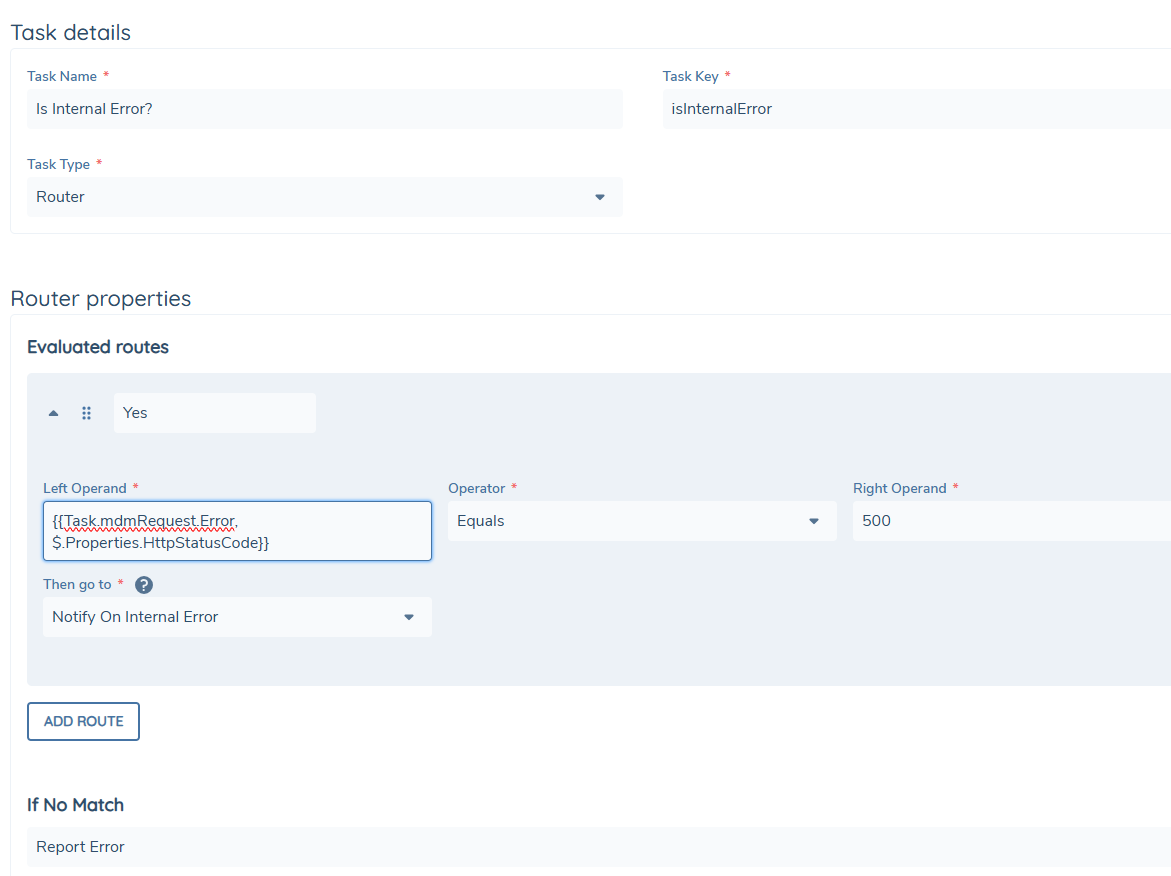Screen dimensions: 1171x876
Task: Open the Operator dropdown showing Equals
Action: coord(641,521)
